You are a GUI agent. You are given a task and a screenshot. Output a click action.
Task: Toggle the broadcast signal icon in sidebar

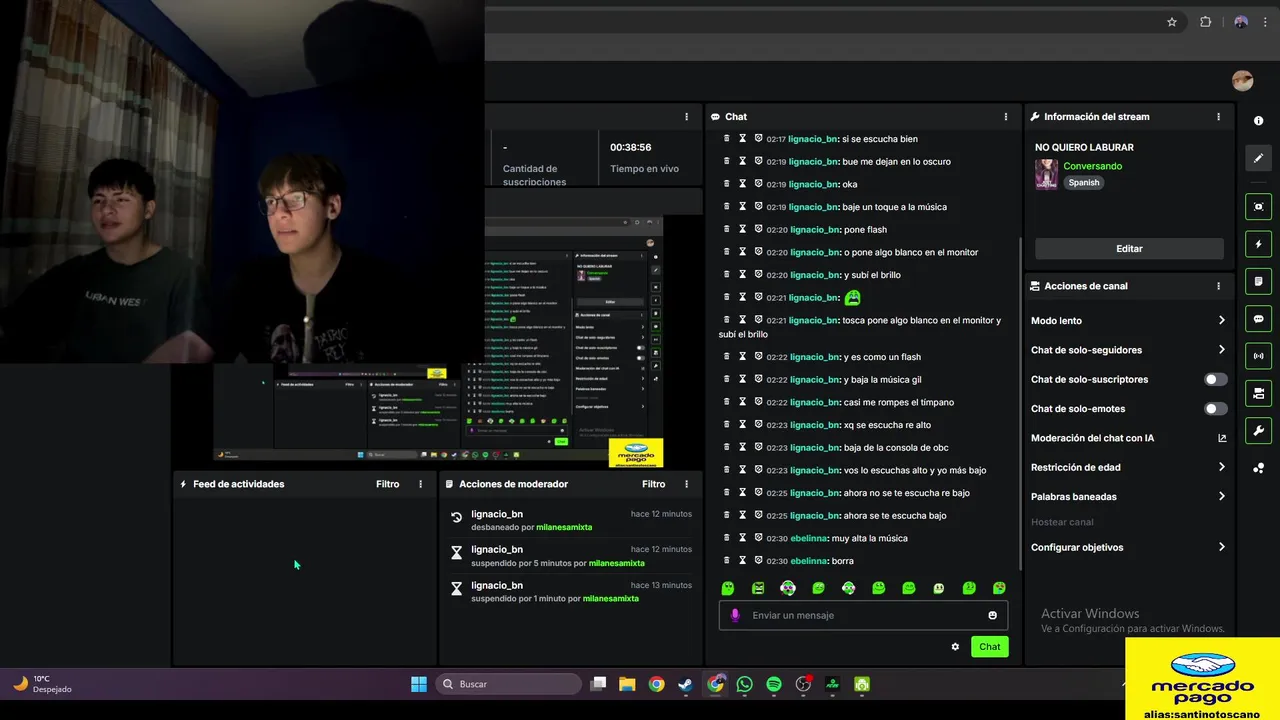click(x=1258, y=356)
